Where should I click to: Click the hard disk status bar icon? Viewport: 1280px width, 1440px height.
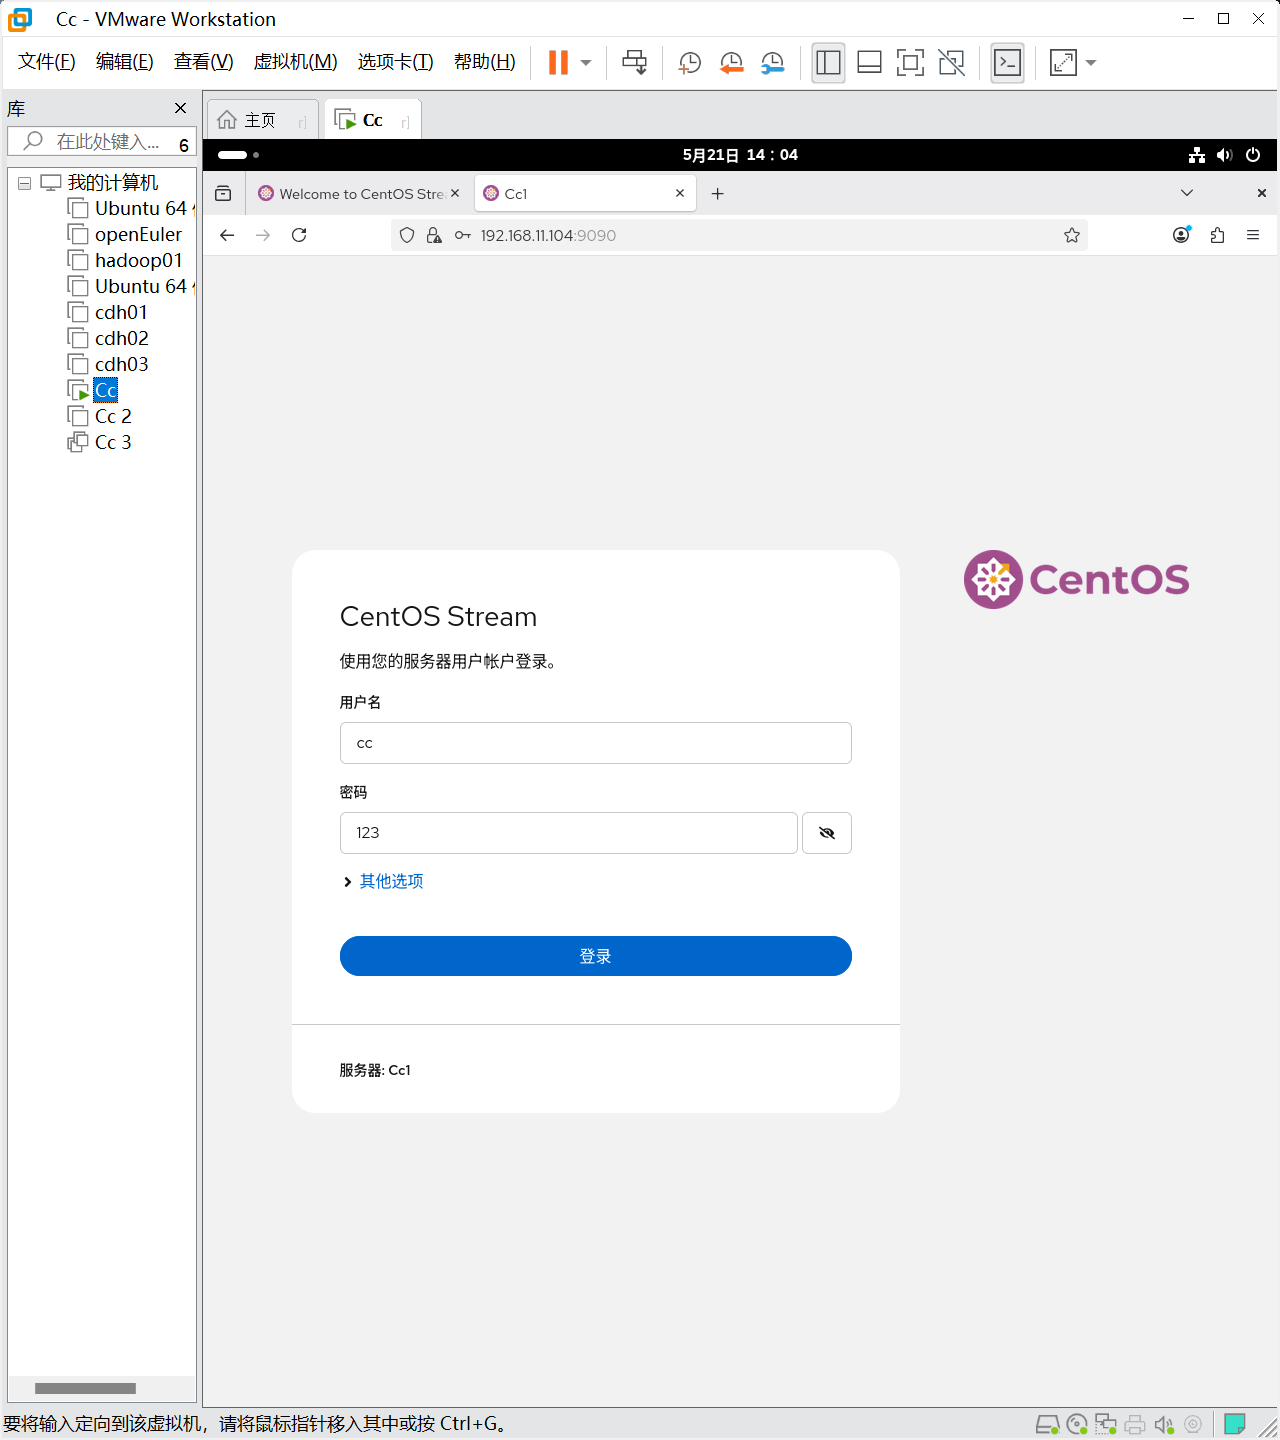tap(1047, 1424)
